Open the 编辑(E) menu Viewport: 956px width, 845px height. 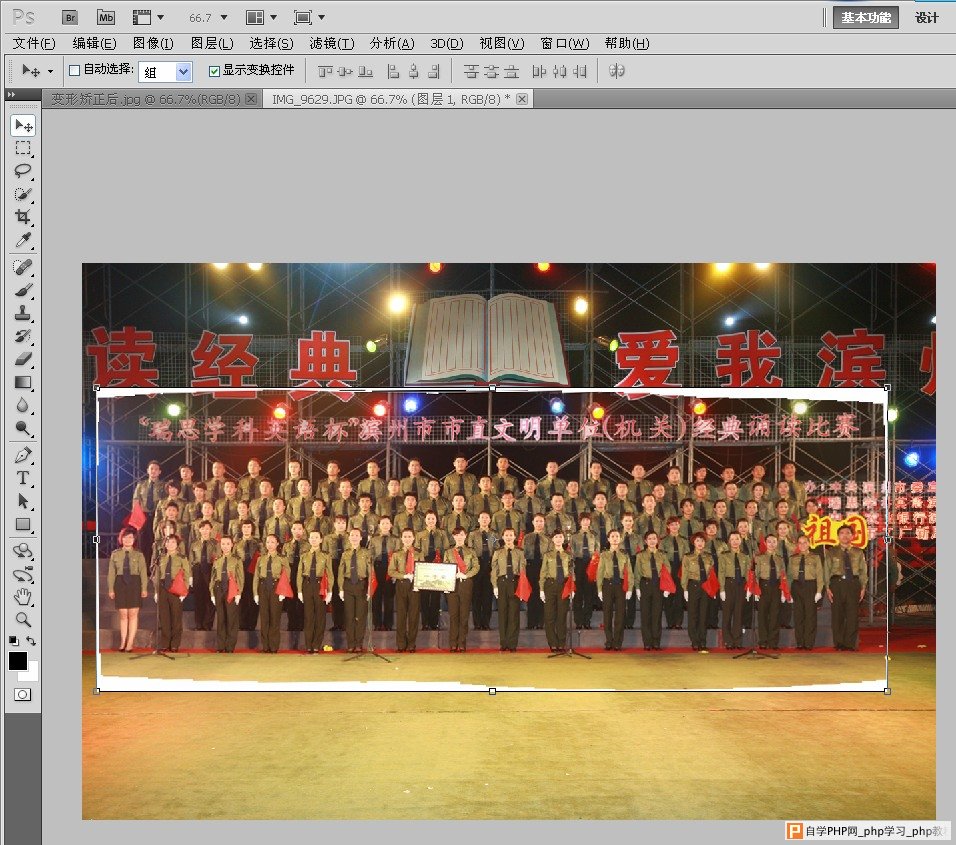coord(94,43)
